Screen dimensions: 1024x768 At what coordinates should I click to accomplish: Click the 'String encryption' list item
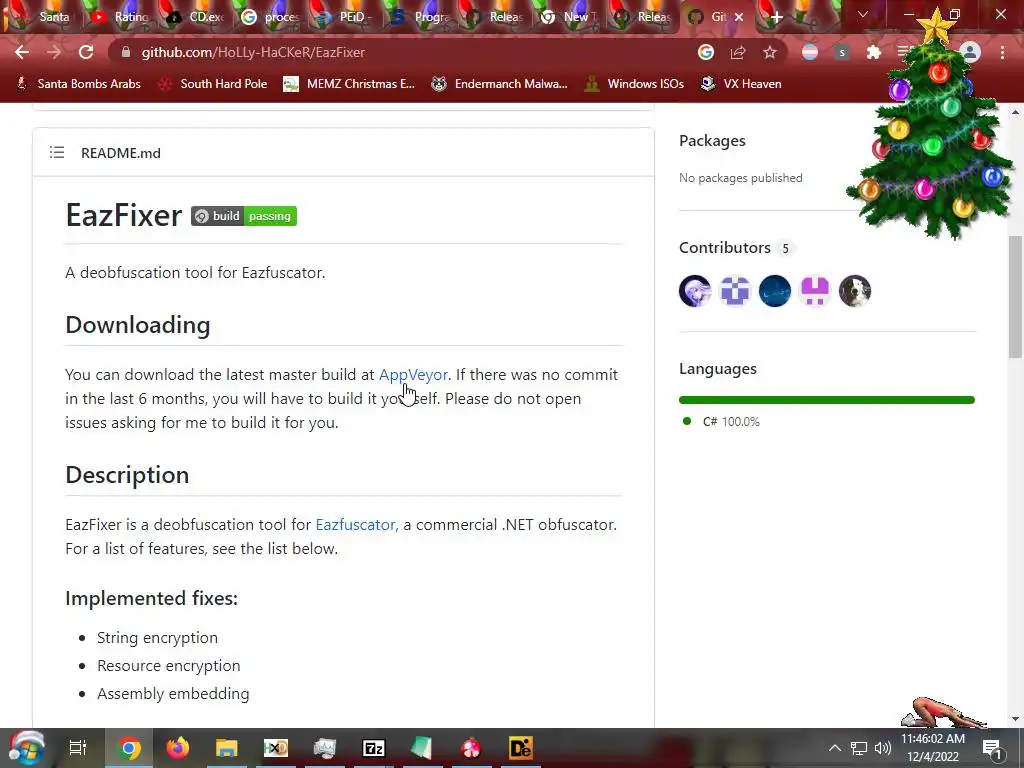[157, 638]
